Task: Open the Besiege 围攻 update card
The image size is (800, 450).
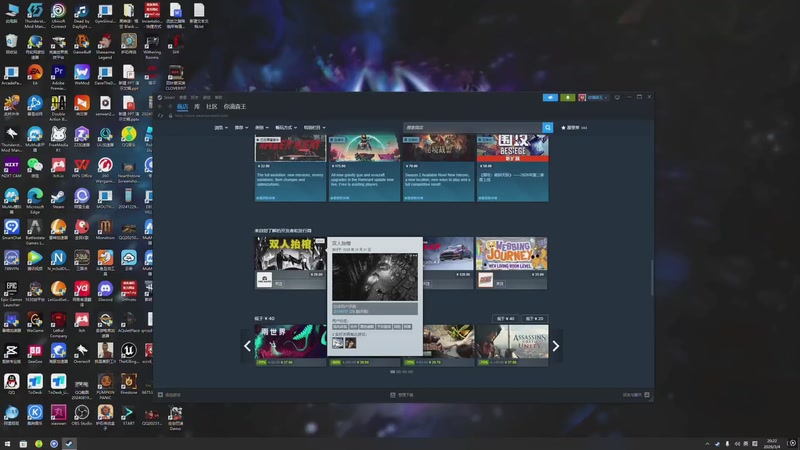Action: pyautogui.click(x=512, y=168)
